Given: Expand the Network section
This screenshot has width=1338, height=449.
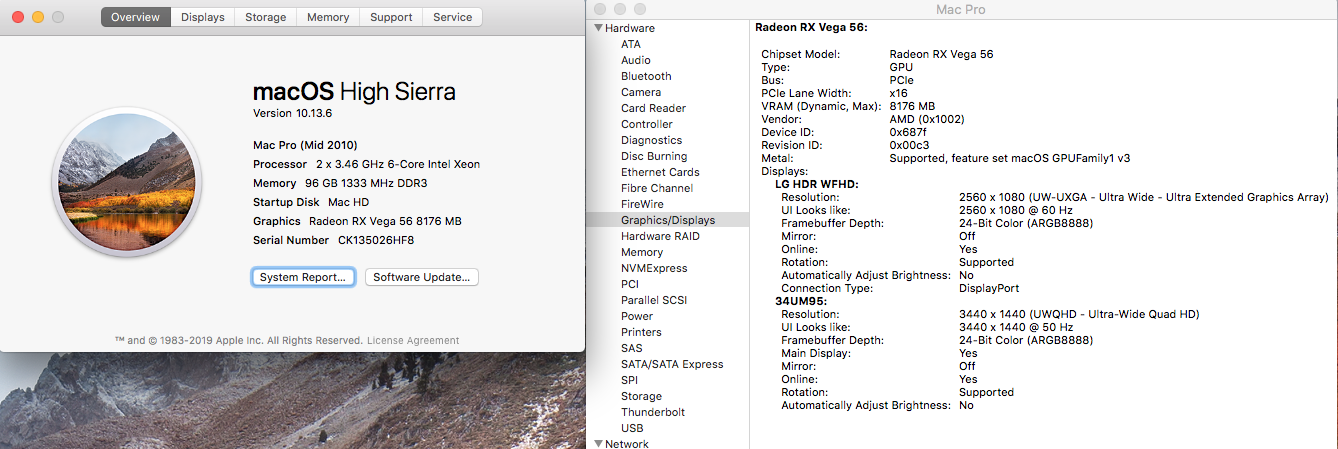Looking at the screenshot, I should 599,444.
